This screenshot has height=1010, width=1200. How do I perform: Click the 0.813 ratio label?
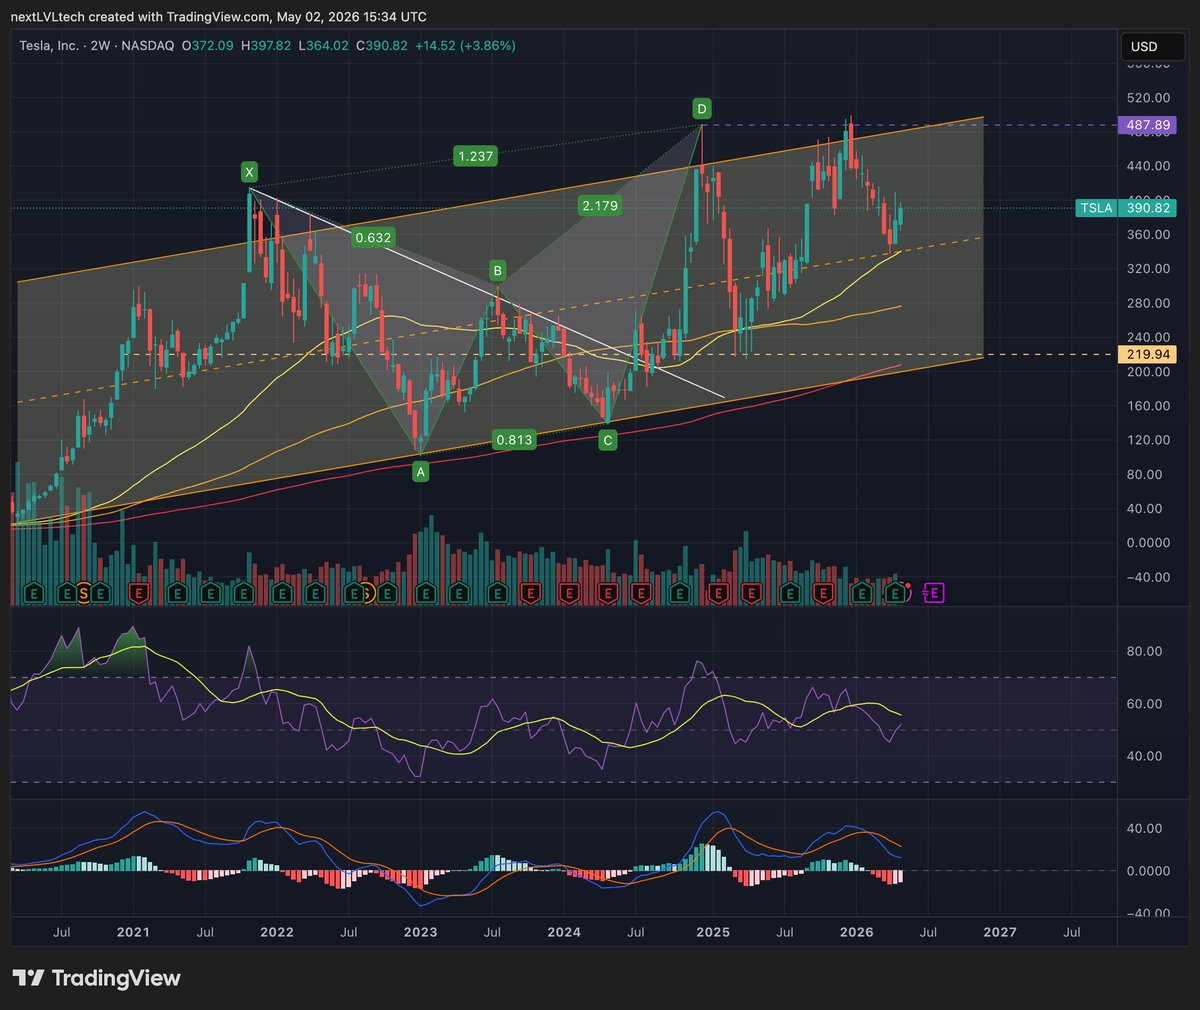[x=513, y=439]
